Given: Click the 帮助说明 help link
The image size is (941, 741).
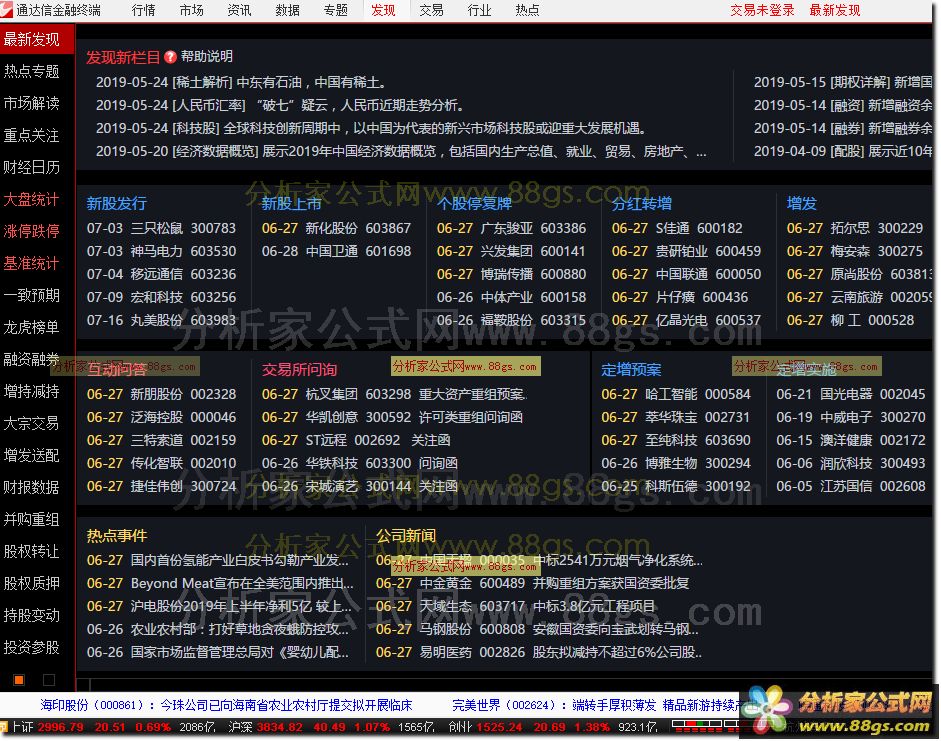Looking at the screenshot, I should pyautogui.click(x=207, y=56).
